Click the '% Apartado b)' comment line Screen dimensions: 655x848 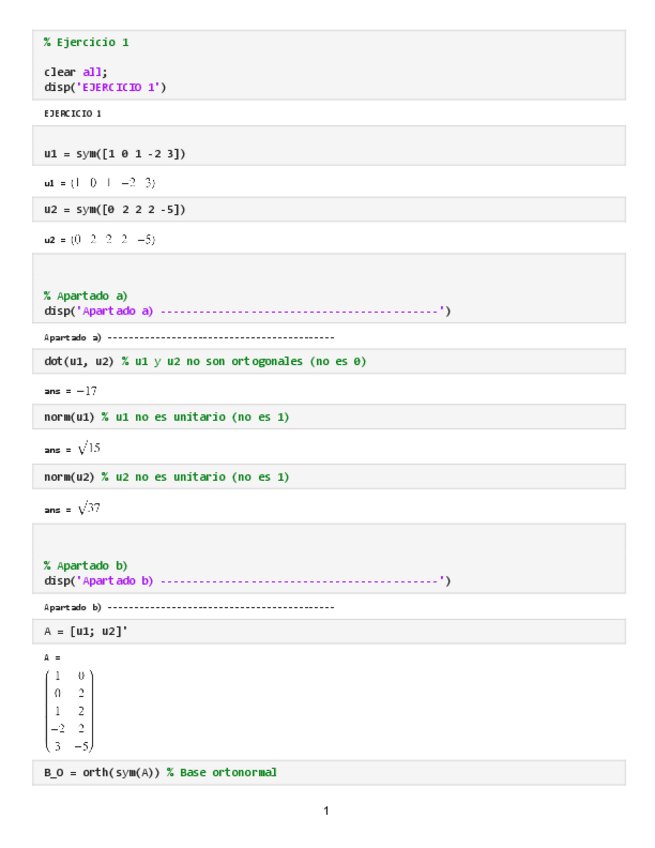tap(86, 565)
